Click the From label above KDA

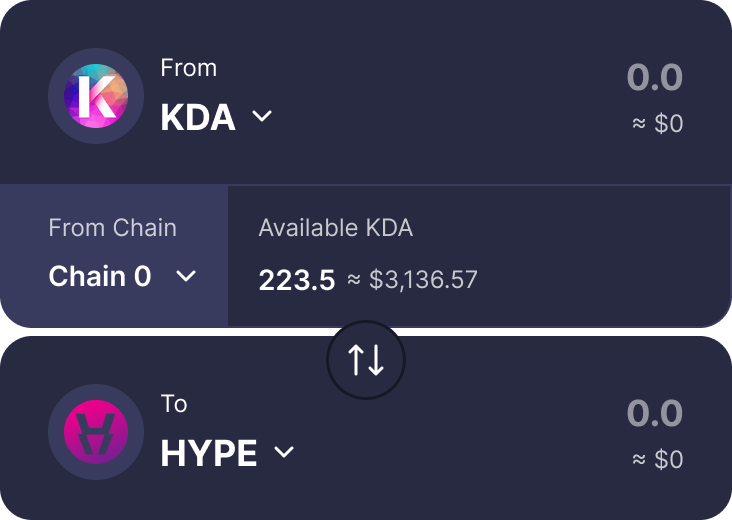tap(189, 68)
